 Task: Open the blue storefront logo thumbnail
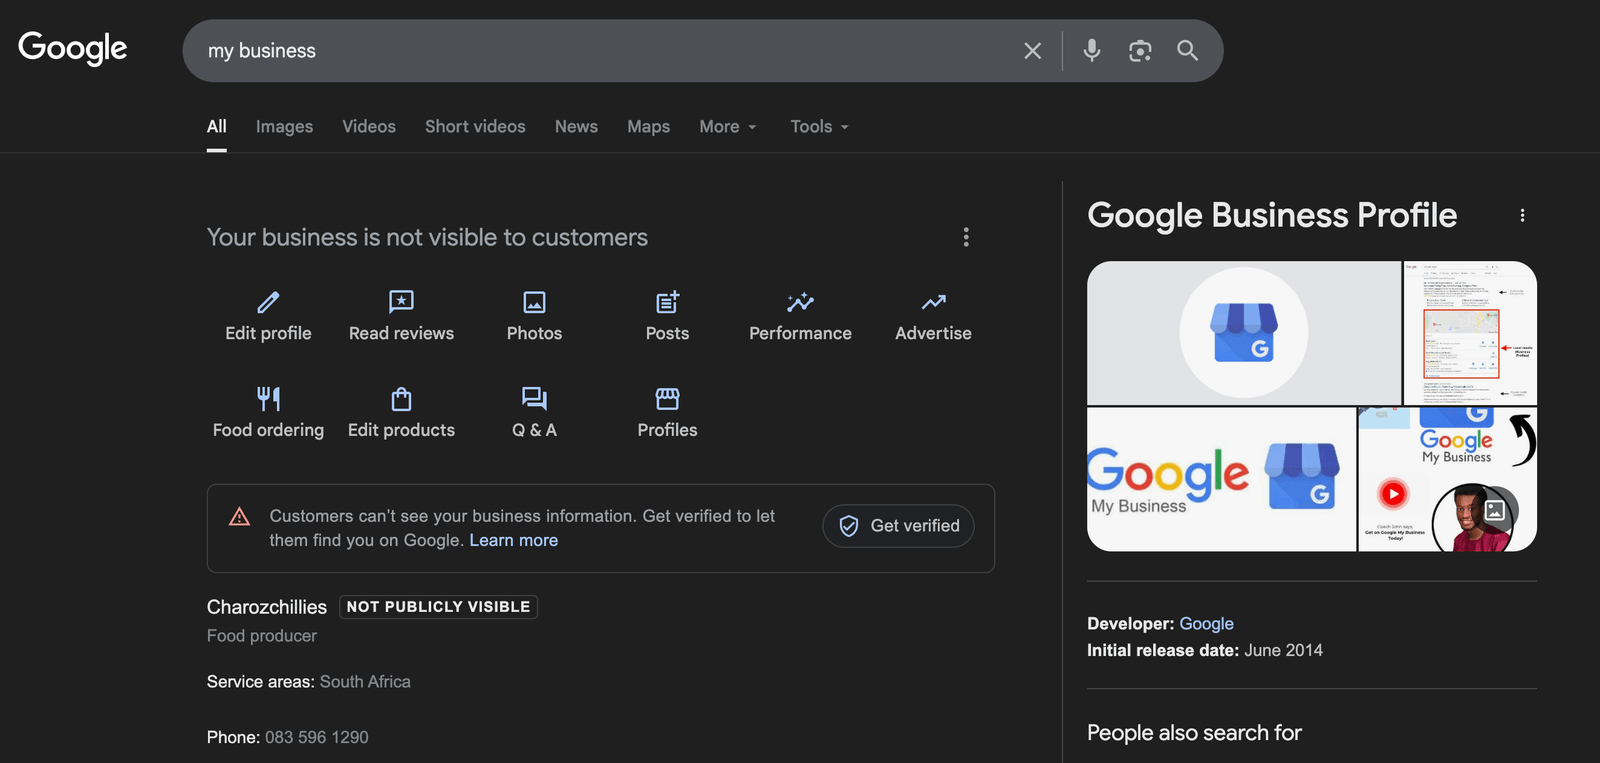click(1244, 333)
